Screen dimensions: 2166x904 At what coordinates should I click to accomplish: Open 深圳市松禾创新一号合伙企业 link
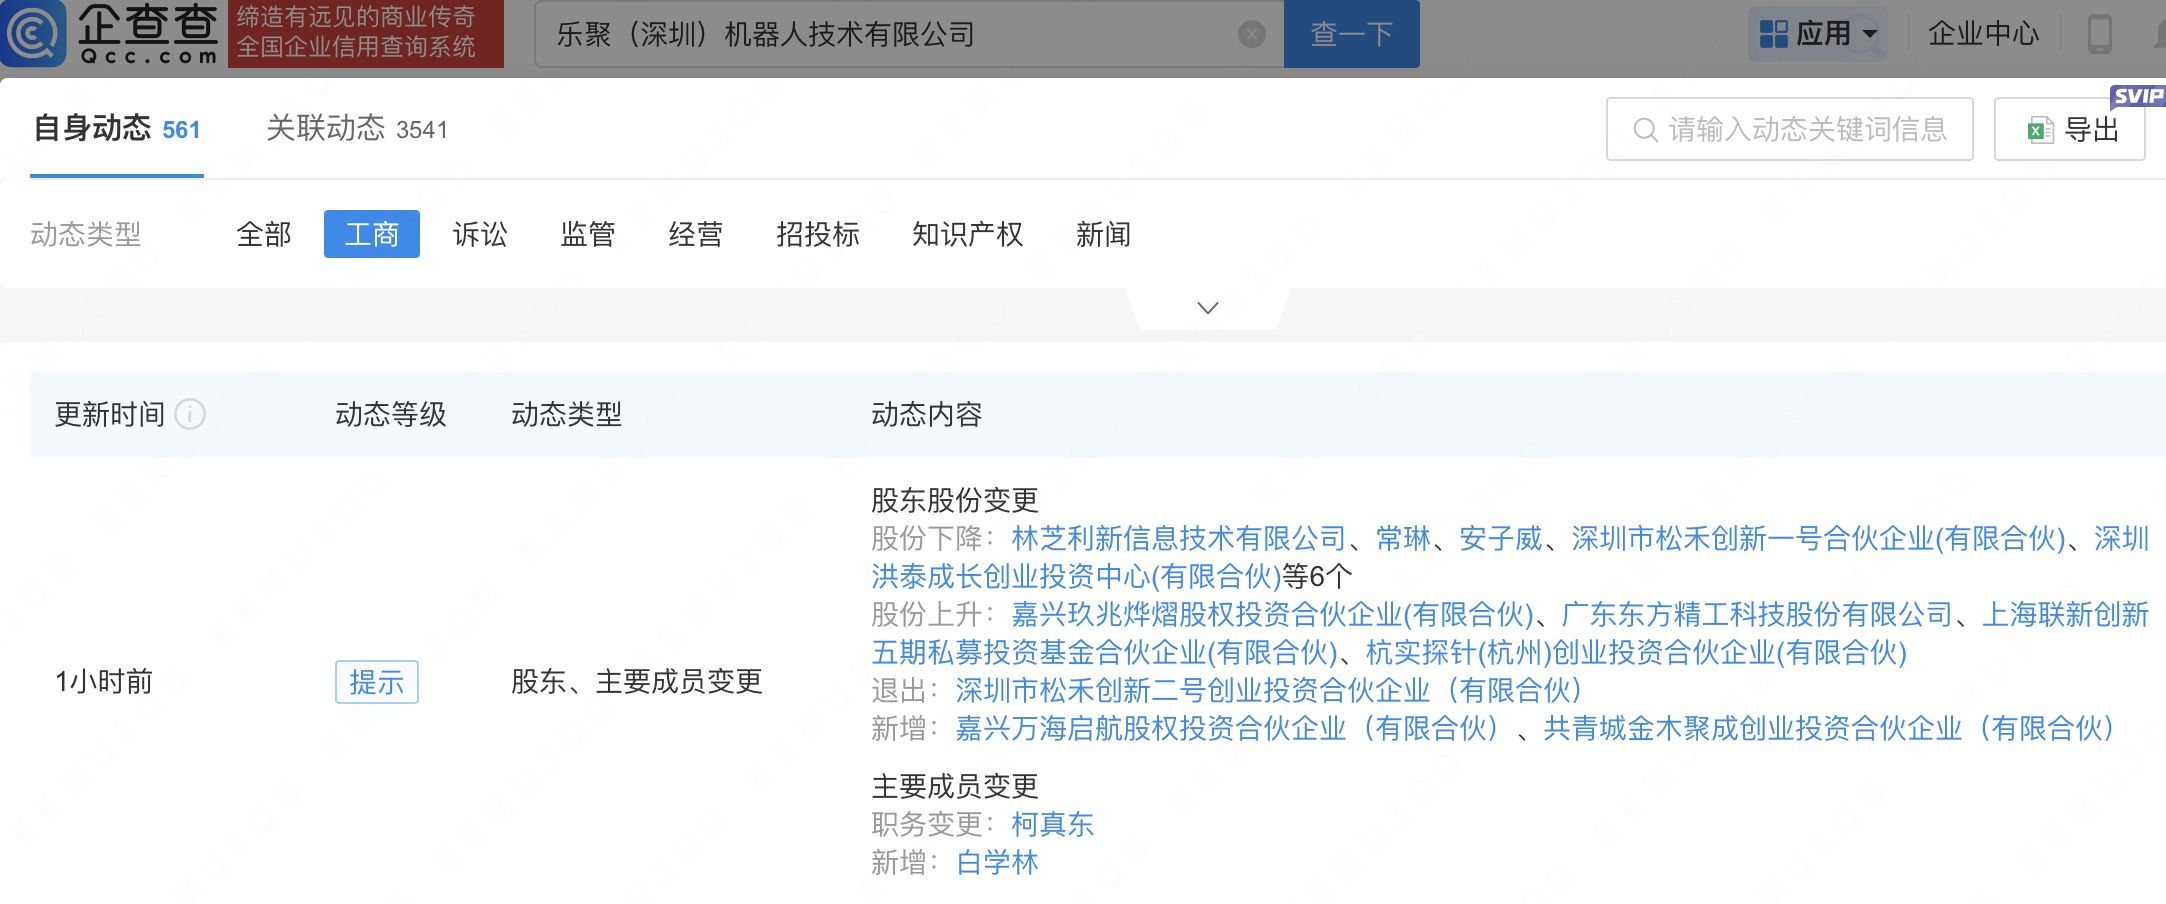[1818, 538]
